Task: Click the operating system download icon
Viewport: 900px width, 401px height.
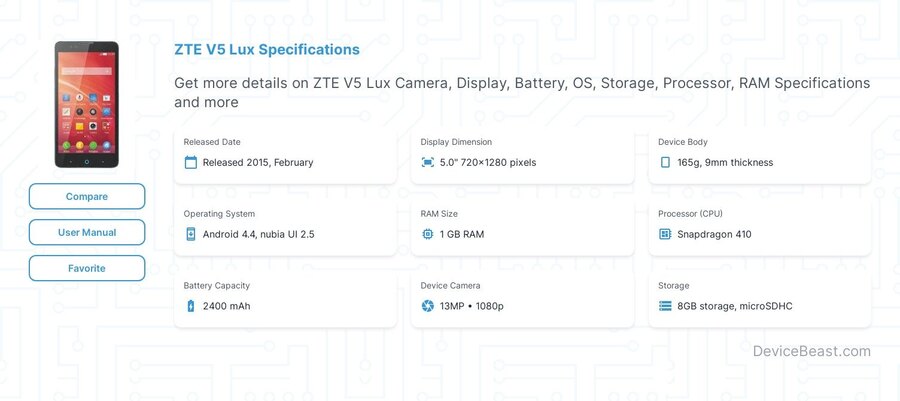Action: pyautogui.click(x=191, y=234)
